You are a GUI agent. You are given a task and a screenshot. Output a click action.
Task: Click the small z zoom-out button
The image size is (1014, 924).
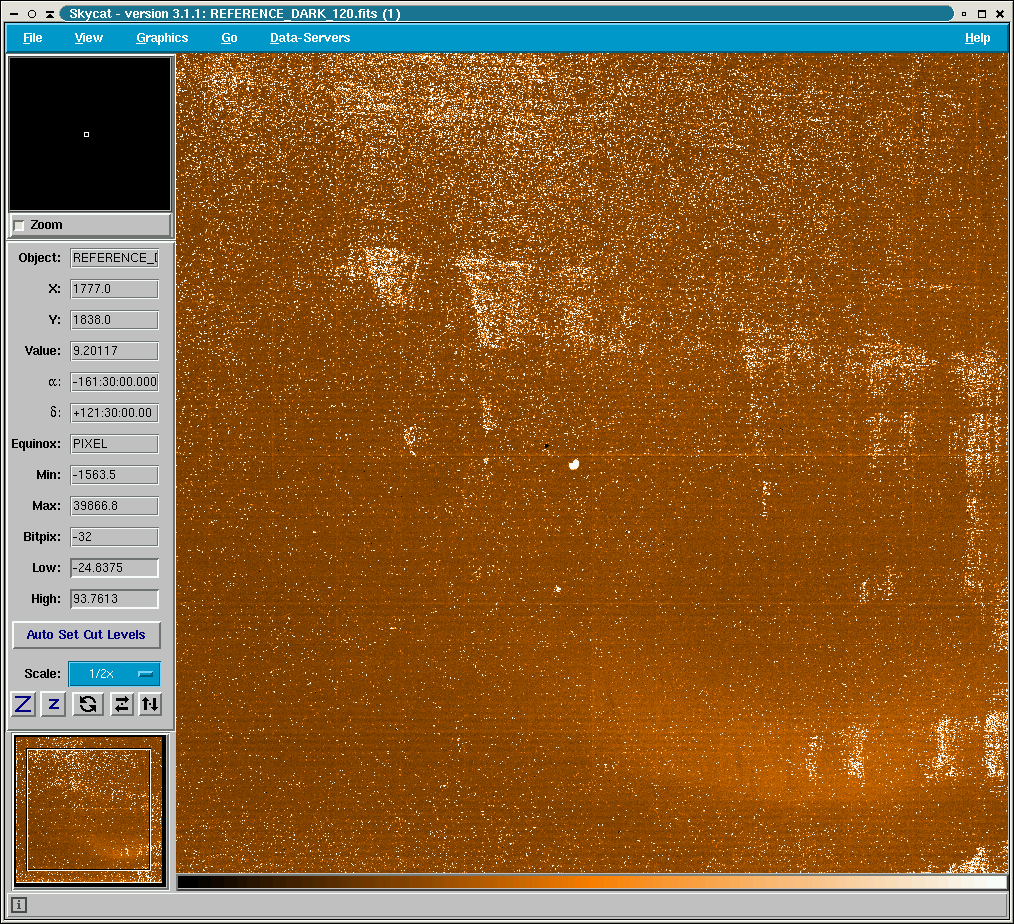[54, 704]
